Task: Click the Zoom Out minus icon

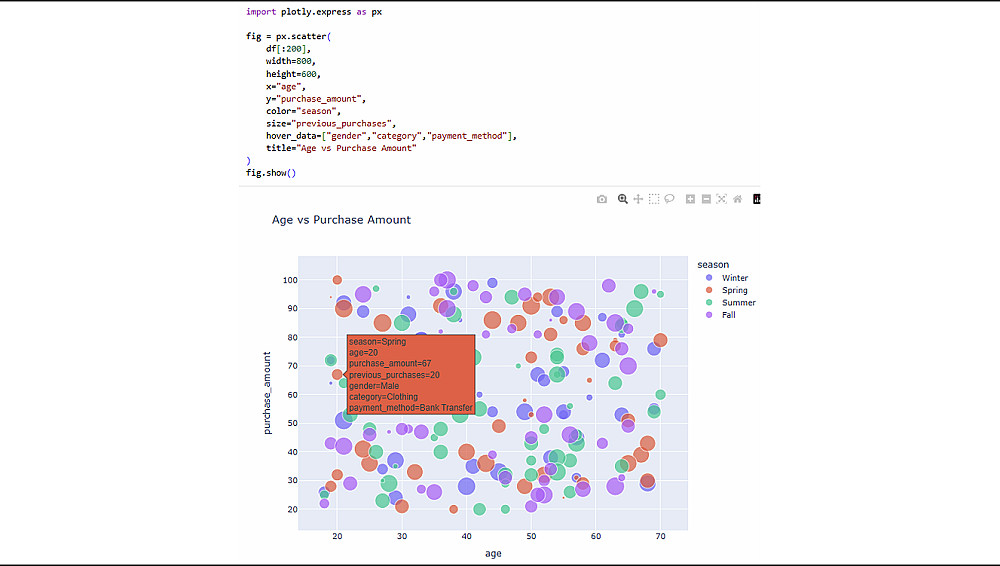Action: click(706, 199)
